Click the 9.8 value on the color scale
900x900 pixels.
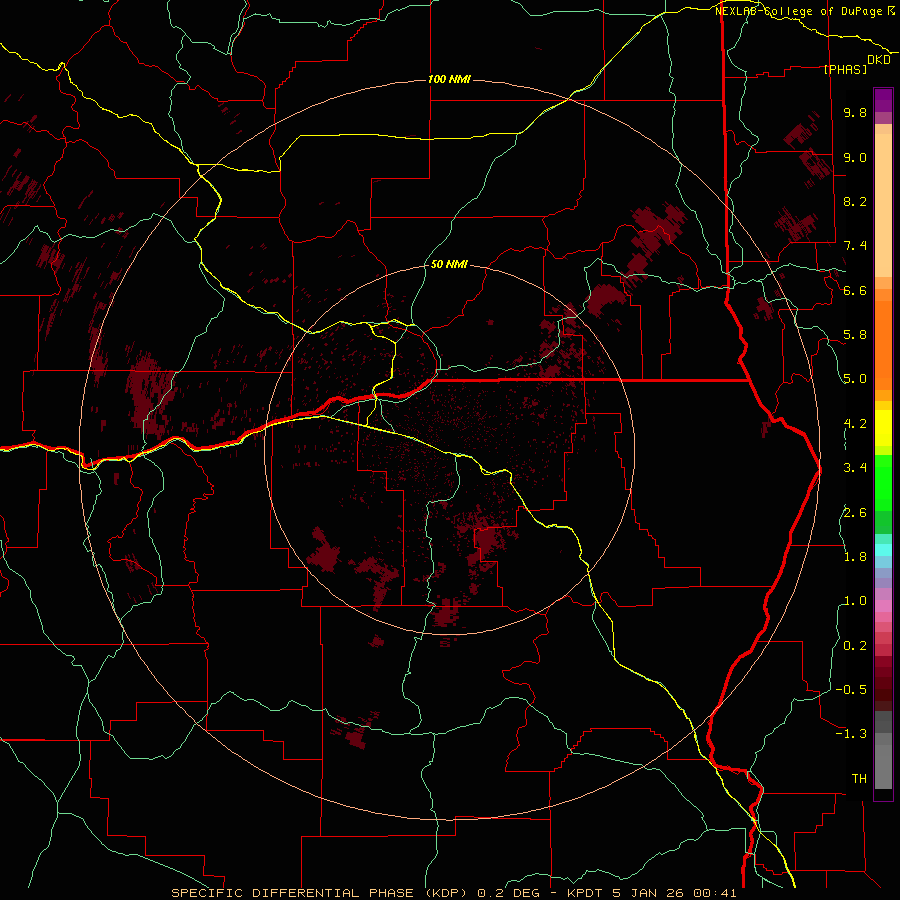tap(855, 112)
